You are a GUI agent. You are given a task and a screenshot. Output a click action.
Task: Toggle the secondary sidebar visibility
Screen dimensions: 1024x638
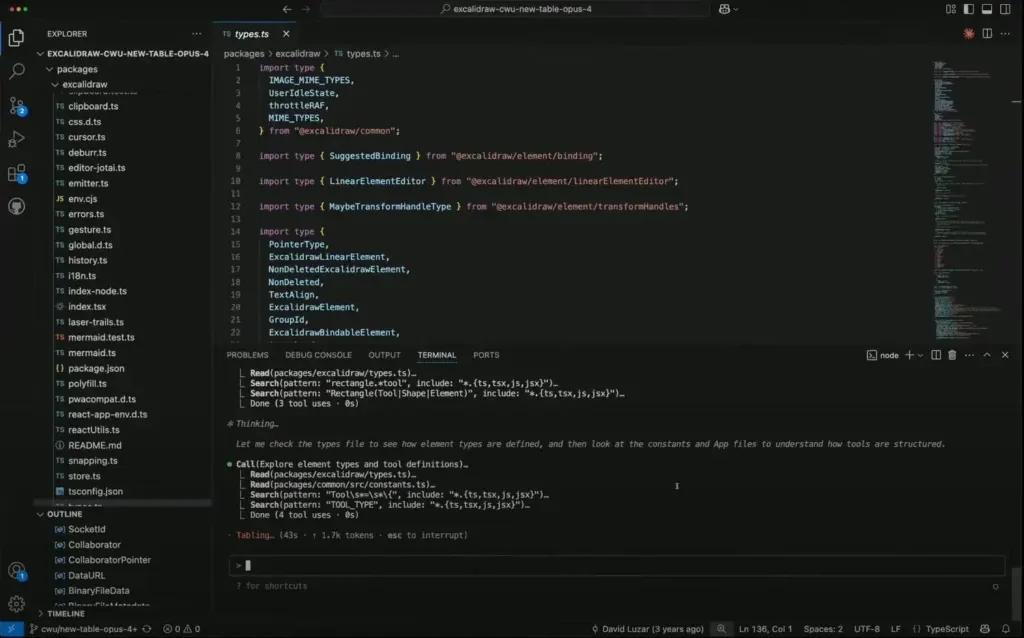click(x=1006, y=9)
